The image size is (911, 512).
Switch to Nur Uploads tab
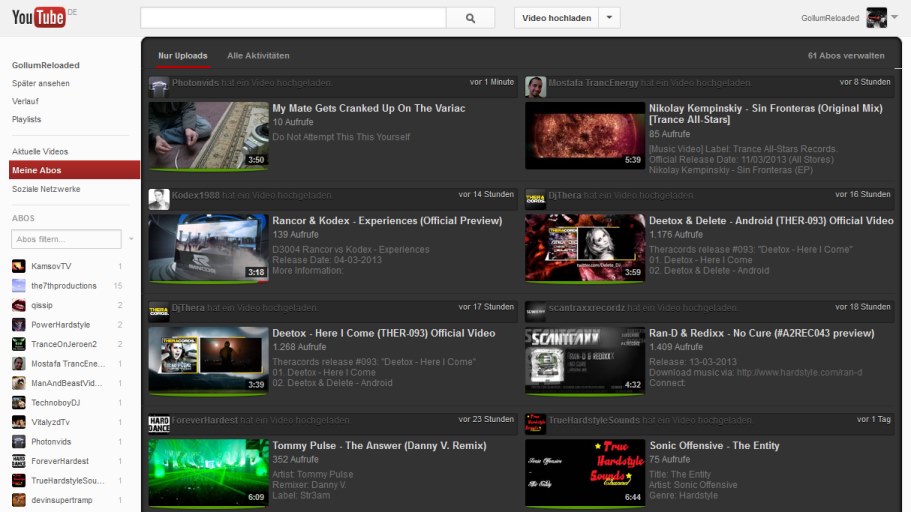tap(182, 56)
